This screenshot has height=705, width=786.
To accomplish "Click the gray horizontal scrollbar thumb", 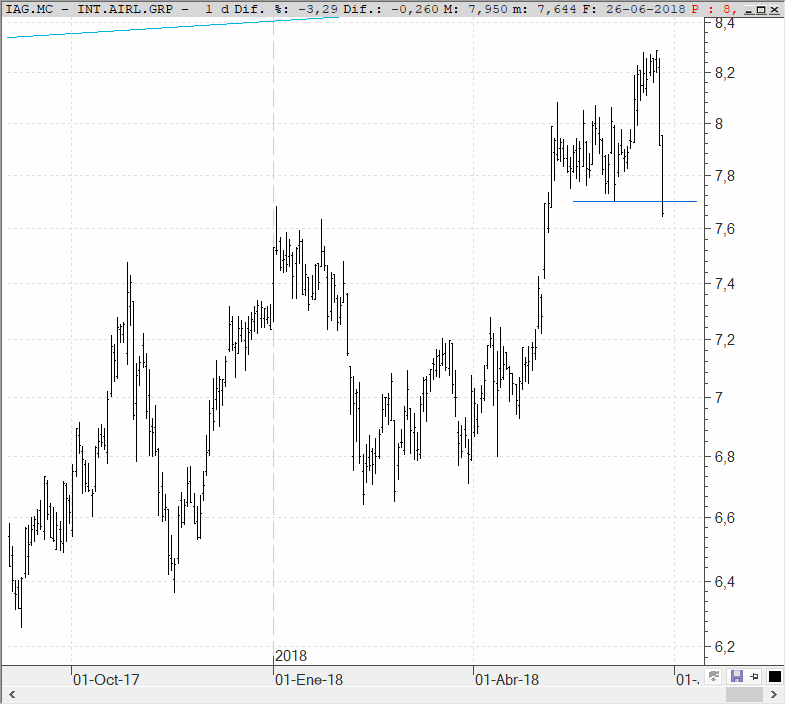I will 744,694.
